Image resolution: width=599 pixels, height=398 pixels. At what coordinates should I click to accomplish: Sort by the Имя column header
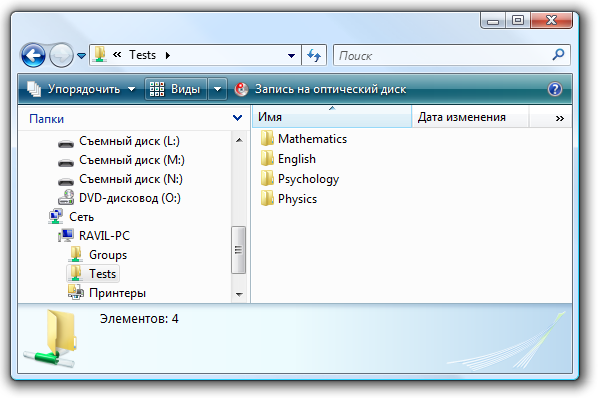point(332,117)
